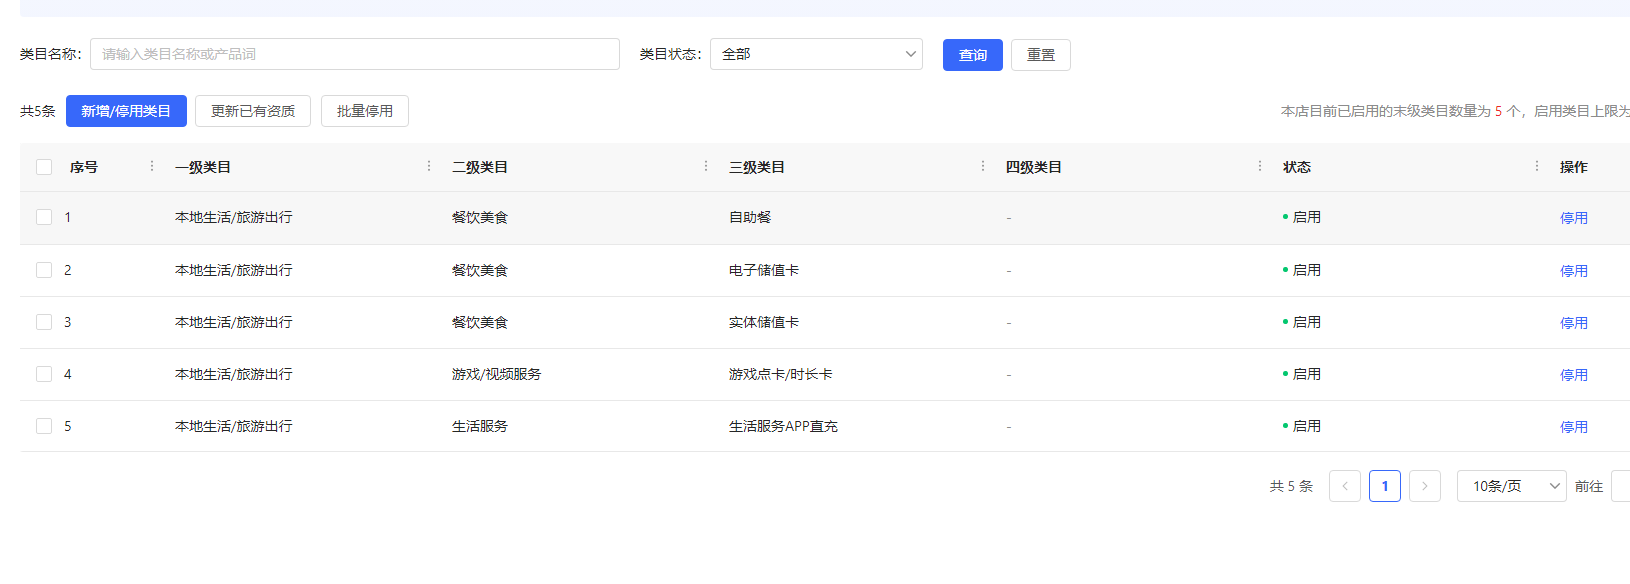1630x584 pixels.
Task: Focus the 类目名称 search input field
Action: [x=354, y=54]
